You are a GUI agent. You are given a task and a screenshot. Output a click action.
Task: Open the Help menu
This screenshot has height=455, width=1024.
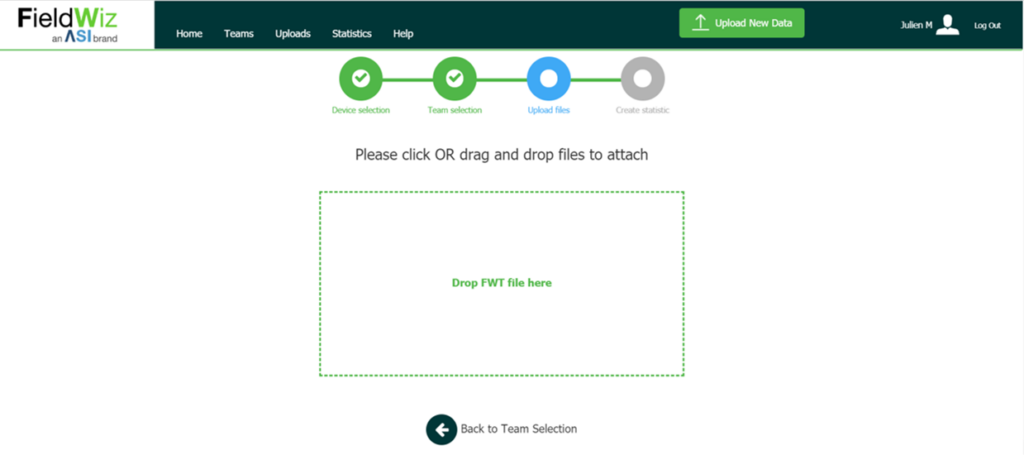coord(403,34)
